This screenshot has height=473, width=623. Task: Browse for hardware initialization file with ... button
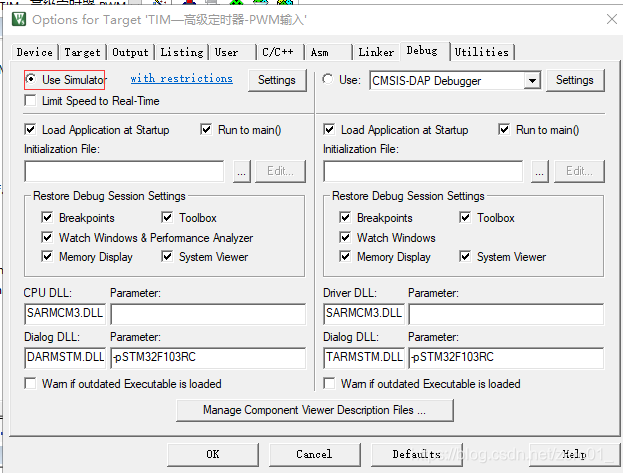(x=540, y=171)
